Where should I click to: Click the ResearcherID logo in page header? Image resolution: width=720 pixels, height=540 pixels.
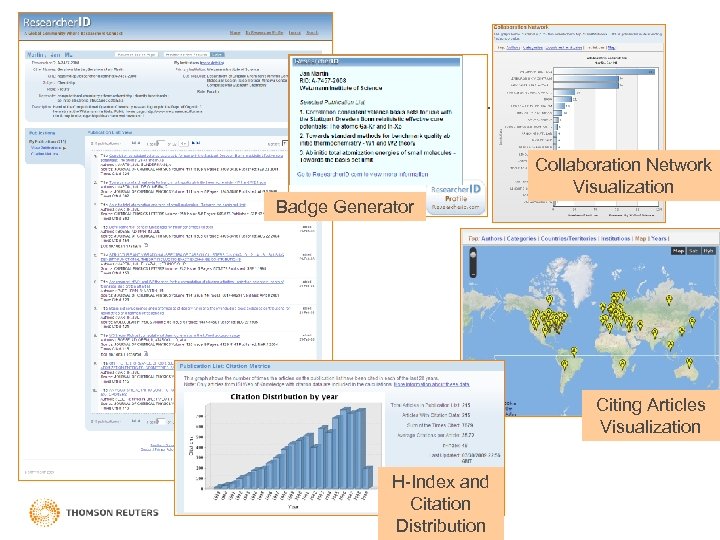point(57,22)
